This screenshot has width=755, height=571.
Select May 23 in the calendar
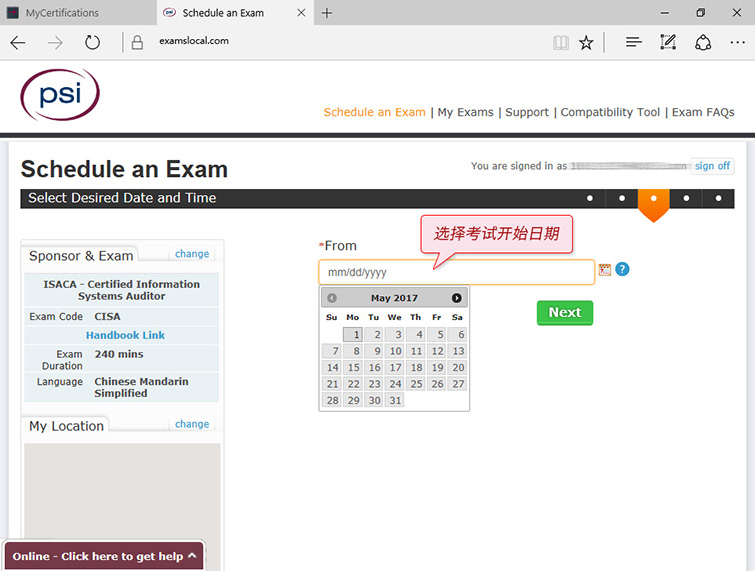tap(374, 384)
